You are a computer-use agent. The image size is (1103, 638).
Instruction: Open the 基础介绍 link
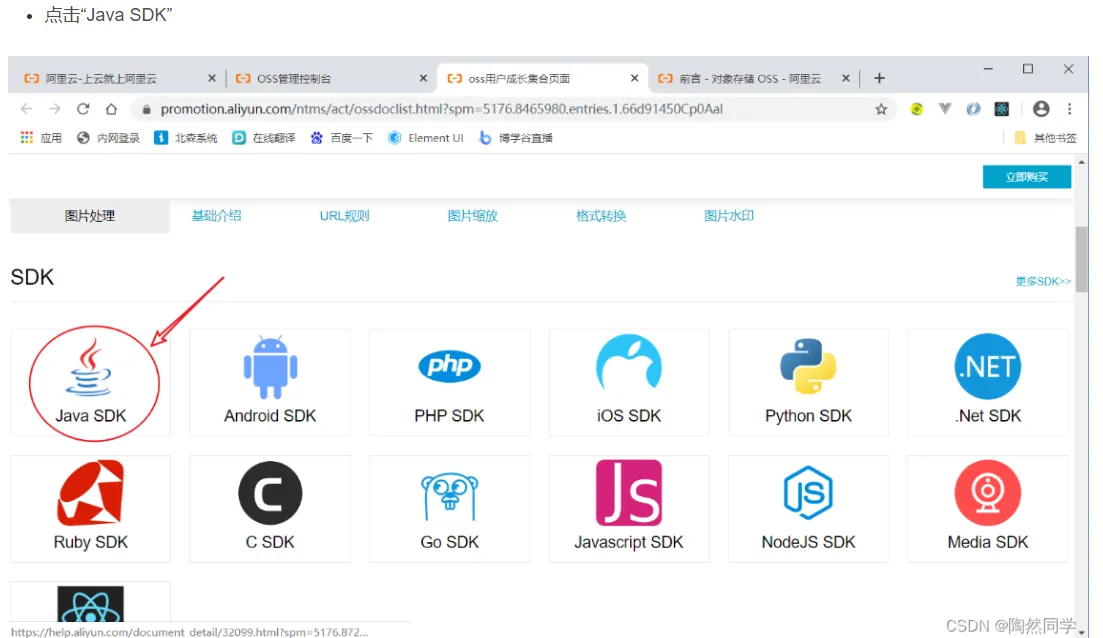tap(217, 216)
